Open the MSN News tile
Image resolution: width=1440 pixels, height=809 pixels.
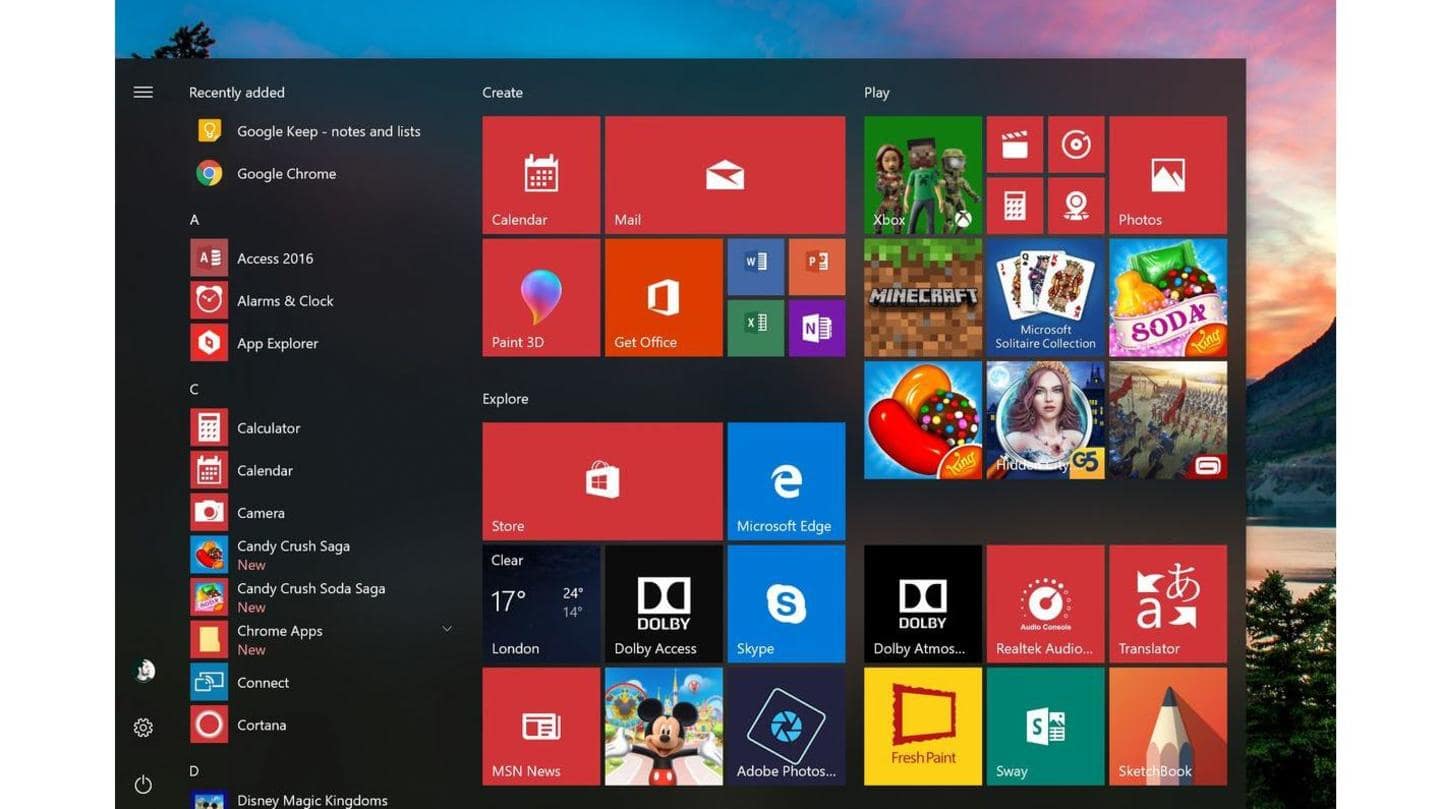click(541, 726)
